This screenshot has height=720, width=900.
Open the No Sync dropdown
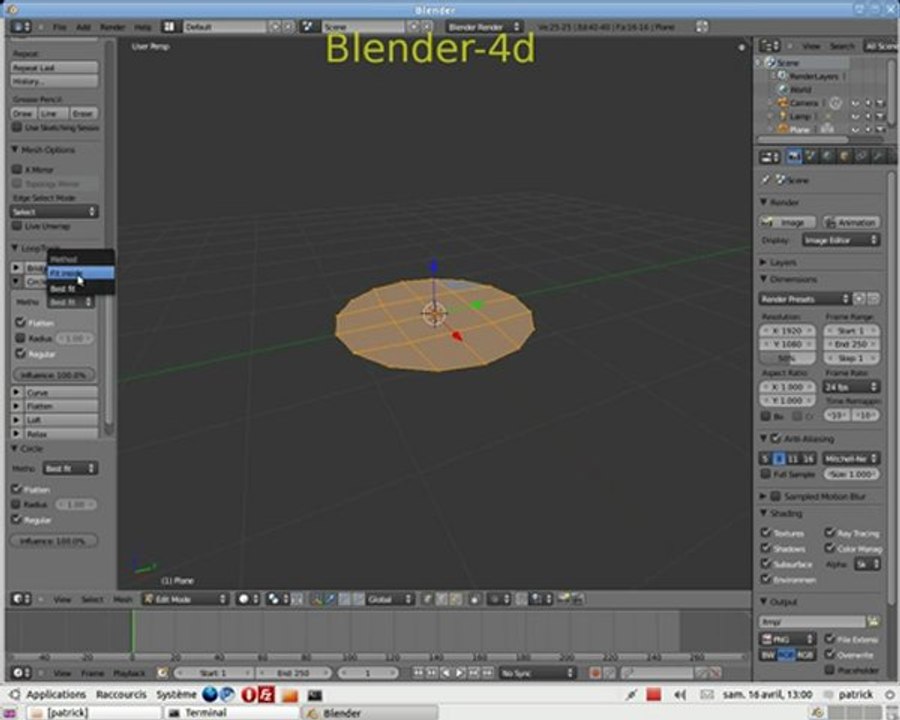coord(537,672)
